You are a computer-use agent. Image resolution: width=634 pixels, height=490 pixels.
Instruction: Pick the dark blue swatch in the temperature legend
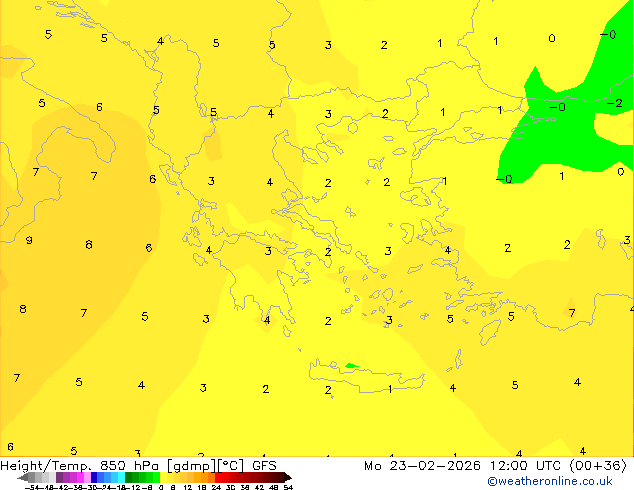click(x=94, y=477)
